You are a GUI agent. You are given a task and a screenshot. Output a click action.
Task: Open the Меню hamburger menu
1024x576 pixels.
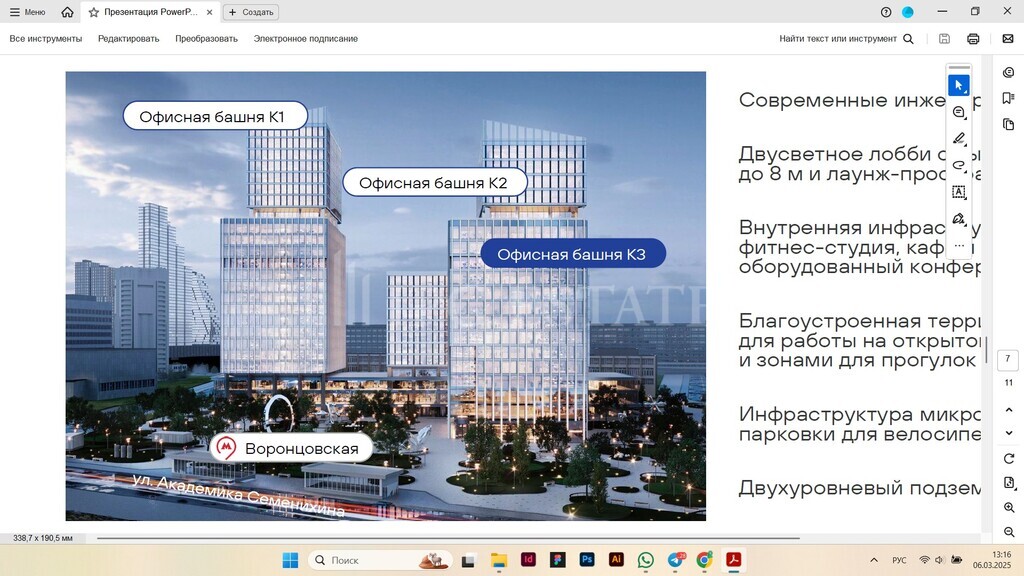coord(28,12)
